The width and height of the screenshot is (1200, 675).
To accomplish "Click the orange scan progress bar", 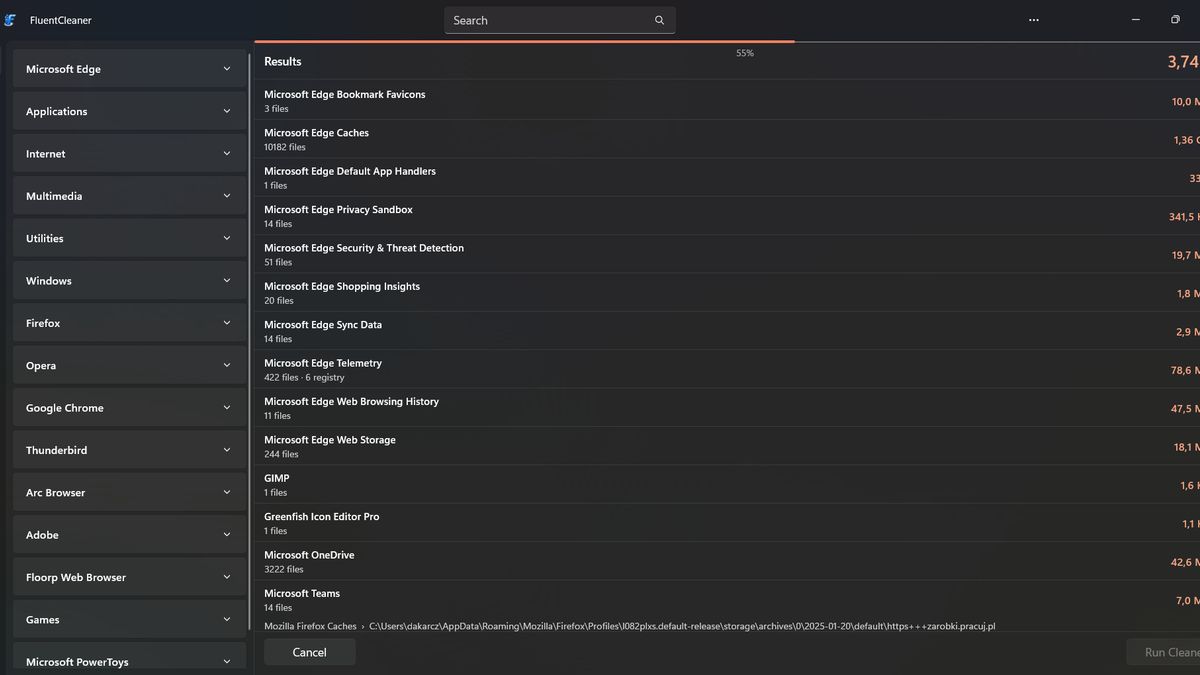I will point(525,41).
